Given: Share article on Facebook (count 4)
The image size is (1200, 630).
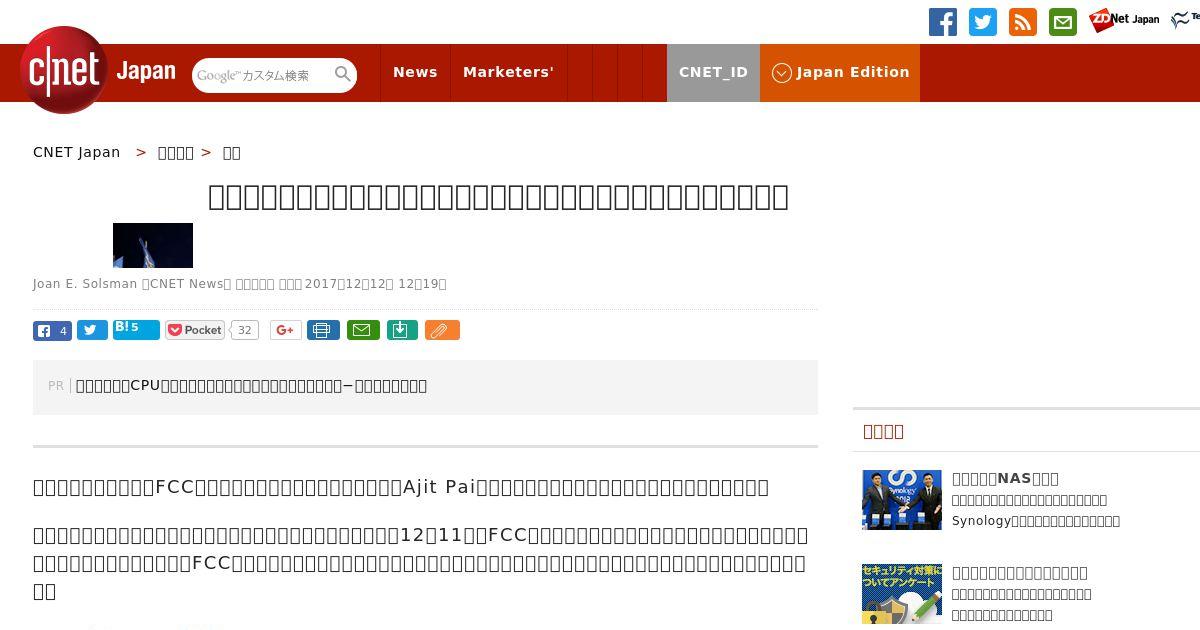Looking at the screenshot, I should [x=52, y=331].
